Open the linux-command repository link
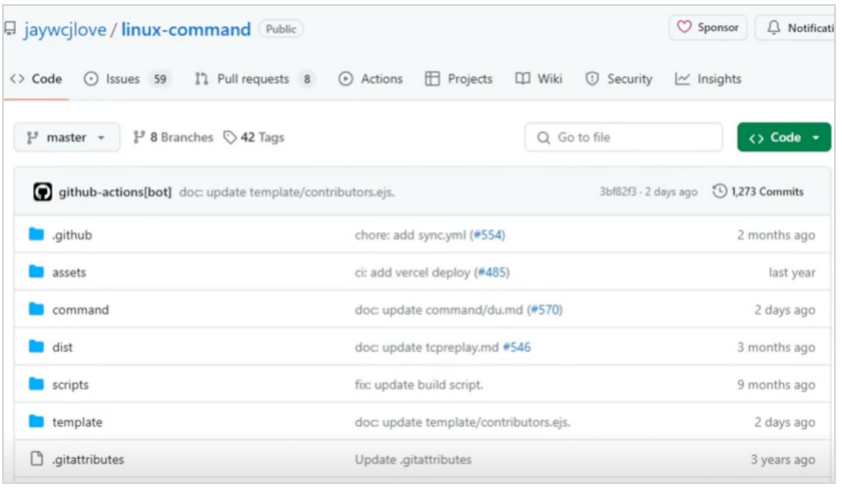This screenshot has height=490, width=842. tap(186, 29)
